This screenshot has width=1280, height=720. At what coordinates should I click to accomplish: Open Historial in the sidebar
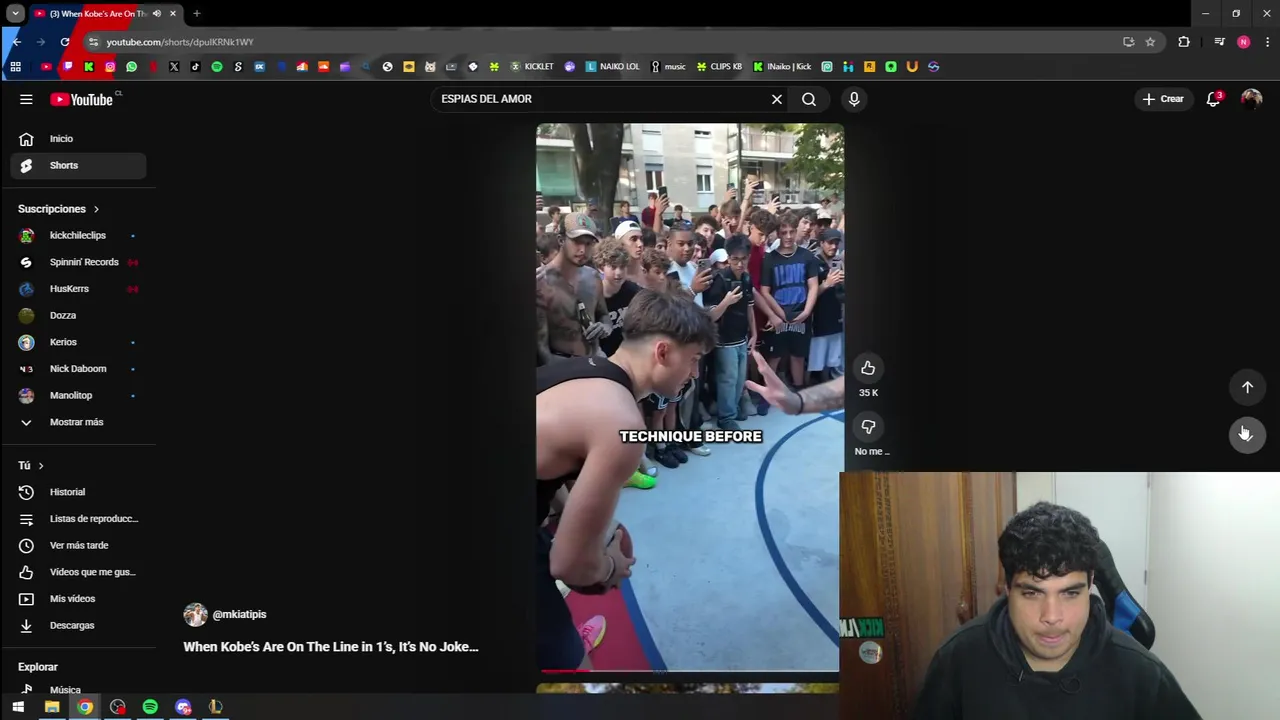pyautogui.click(x=78, y=492)
